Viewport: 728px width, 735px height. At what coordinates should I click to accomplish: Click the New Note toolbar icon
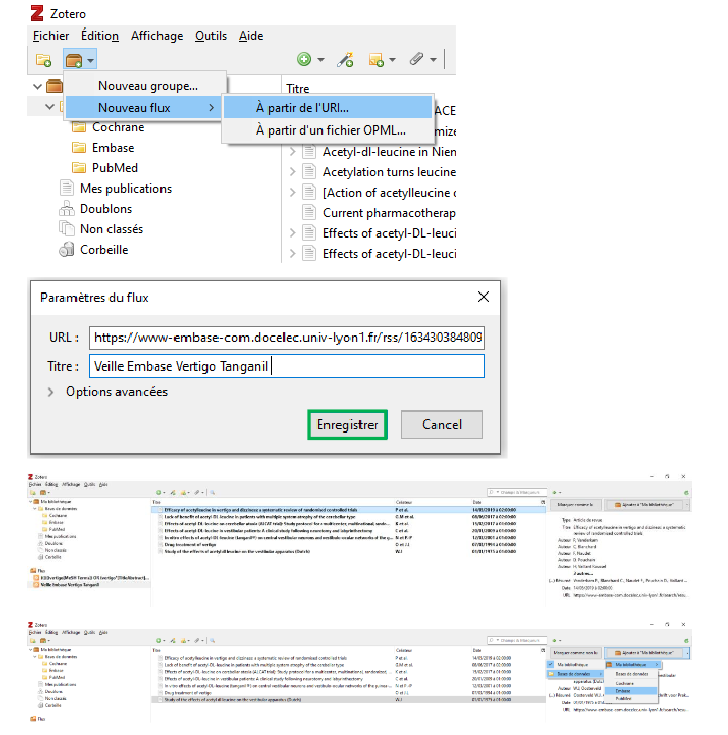[x=378, y=60]
